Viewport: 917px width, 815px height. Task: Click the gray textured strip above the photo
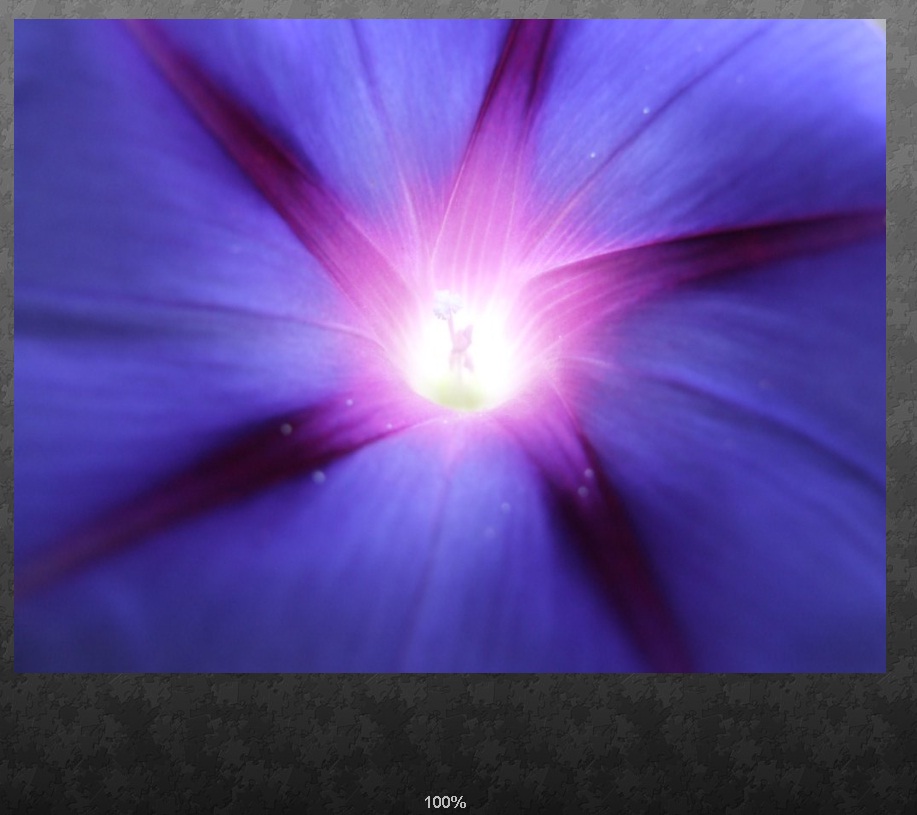click(x=450, y=9)
